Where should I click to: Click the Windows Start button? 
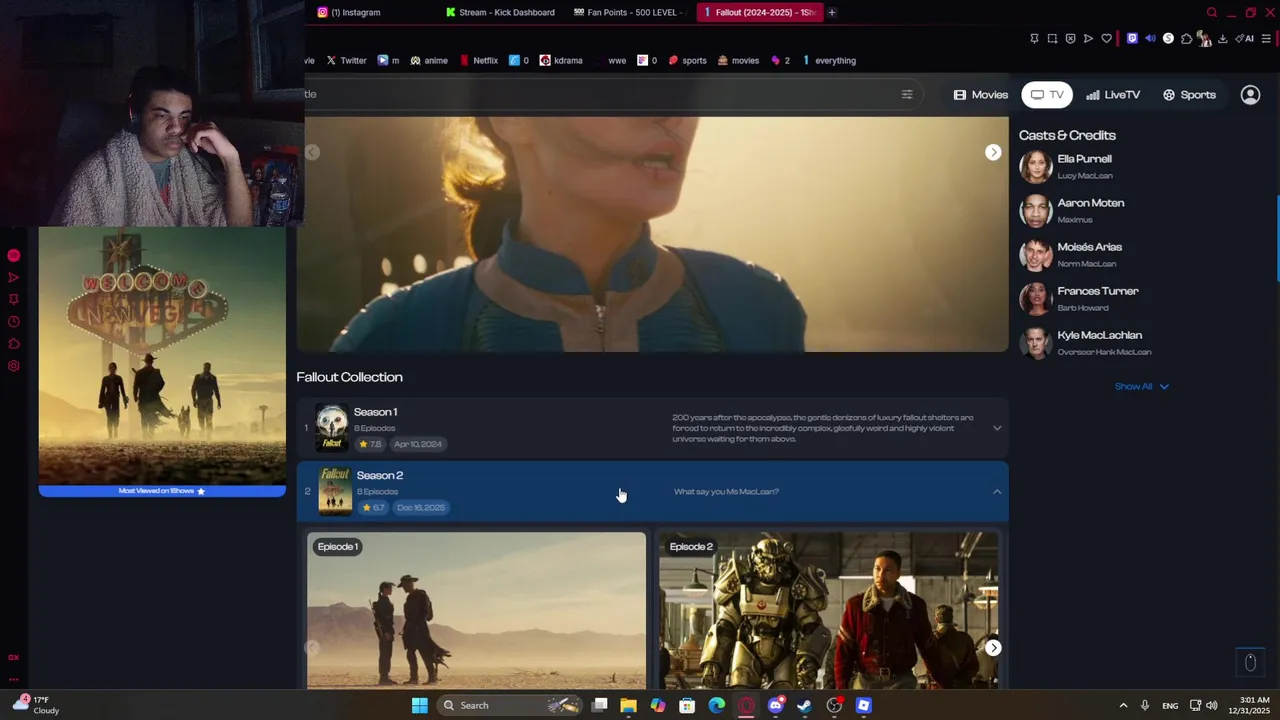(420, 706)
